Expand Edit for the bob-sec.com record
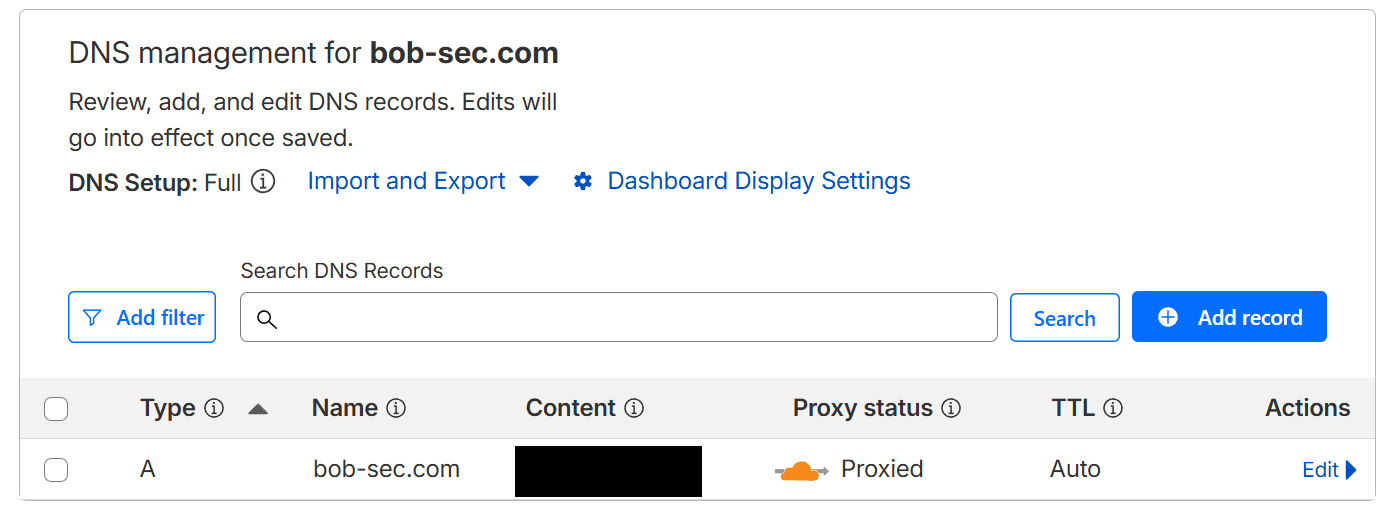 (x=1329, y=470)
